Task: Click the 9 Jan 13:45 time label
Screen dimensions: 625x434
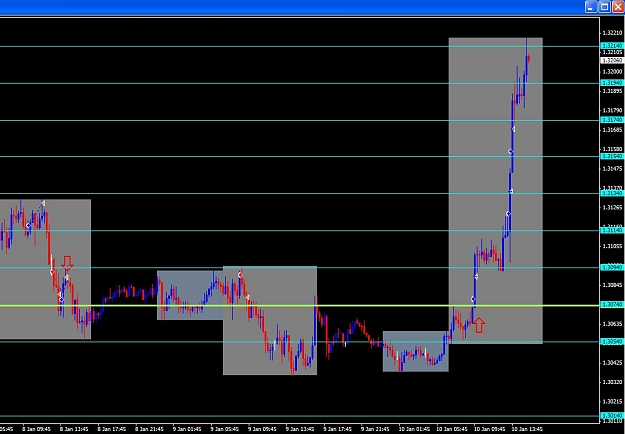Action: click(x=300, y=429)
